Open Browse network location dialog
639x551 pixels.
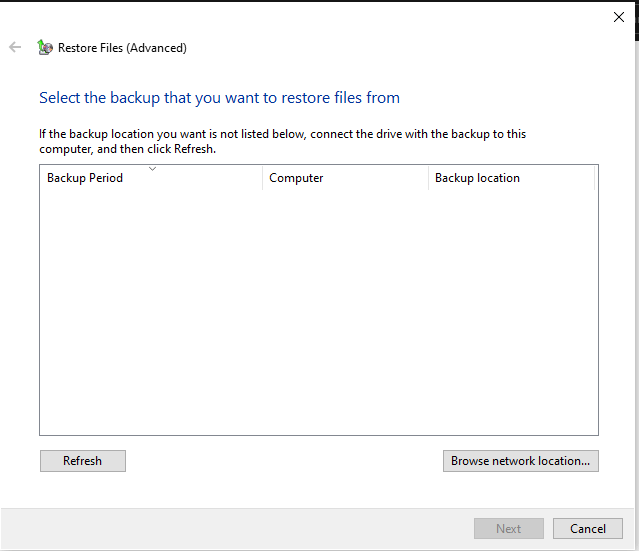(x=521, y=461)
